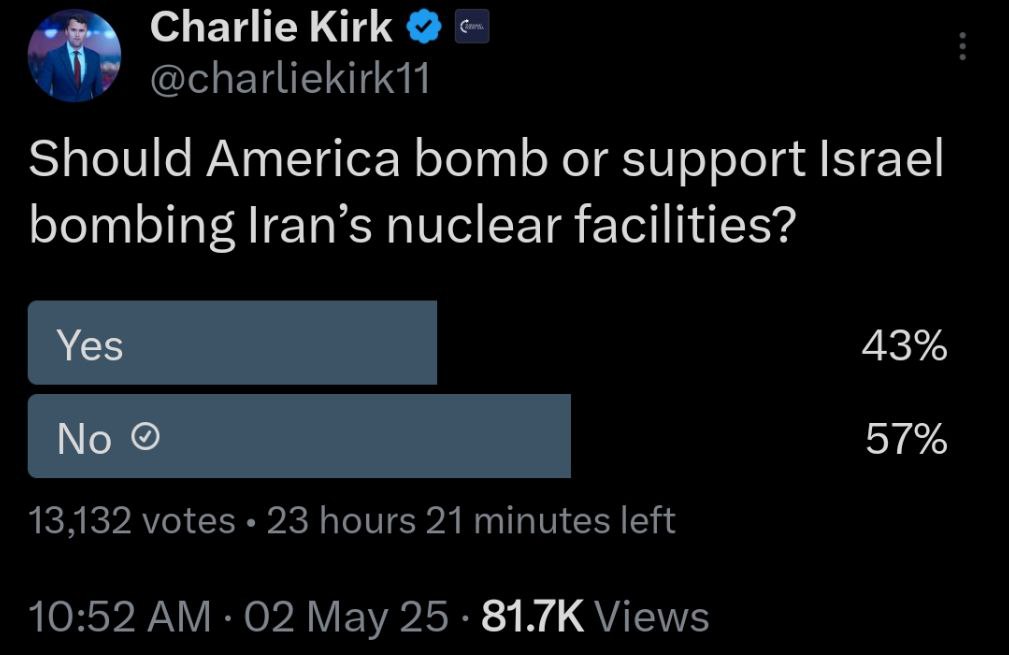Click the 'Yes' label text
Image resolution: width=1009 pixels, height=655 pixels.
89,346
